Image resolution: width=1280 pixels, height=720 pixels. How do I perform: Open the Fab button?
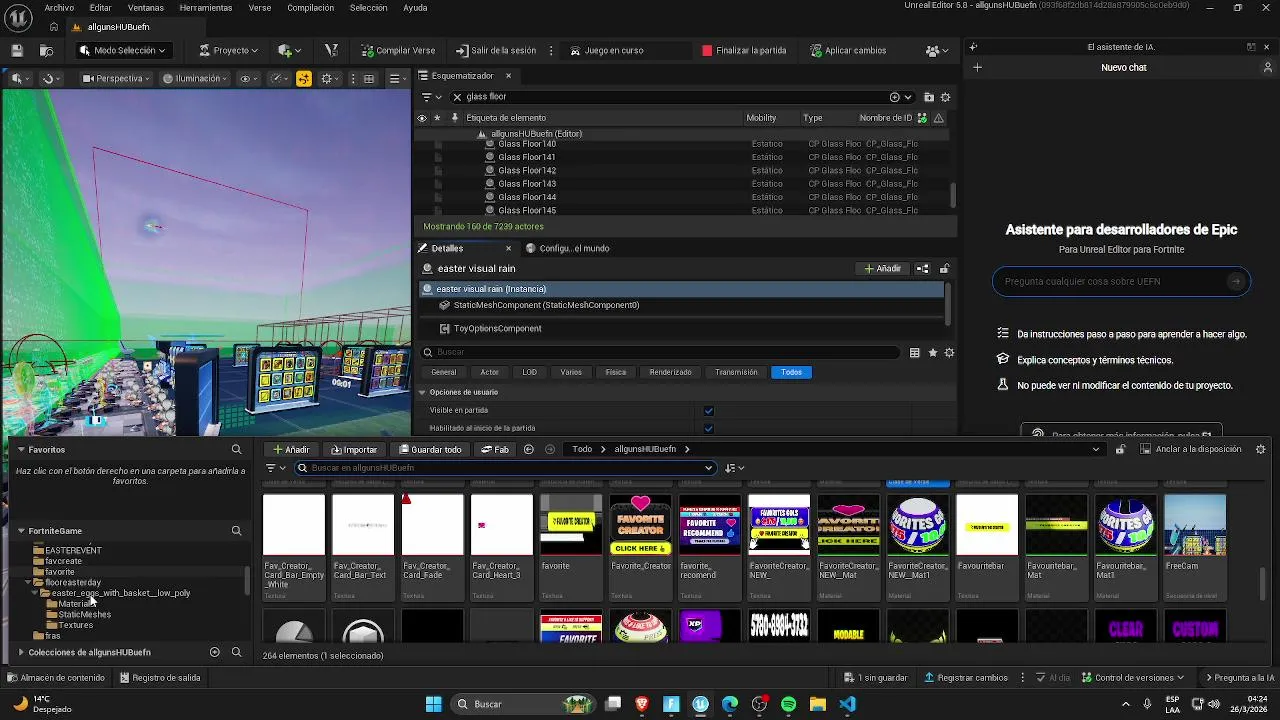tap(495, 449)
